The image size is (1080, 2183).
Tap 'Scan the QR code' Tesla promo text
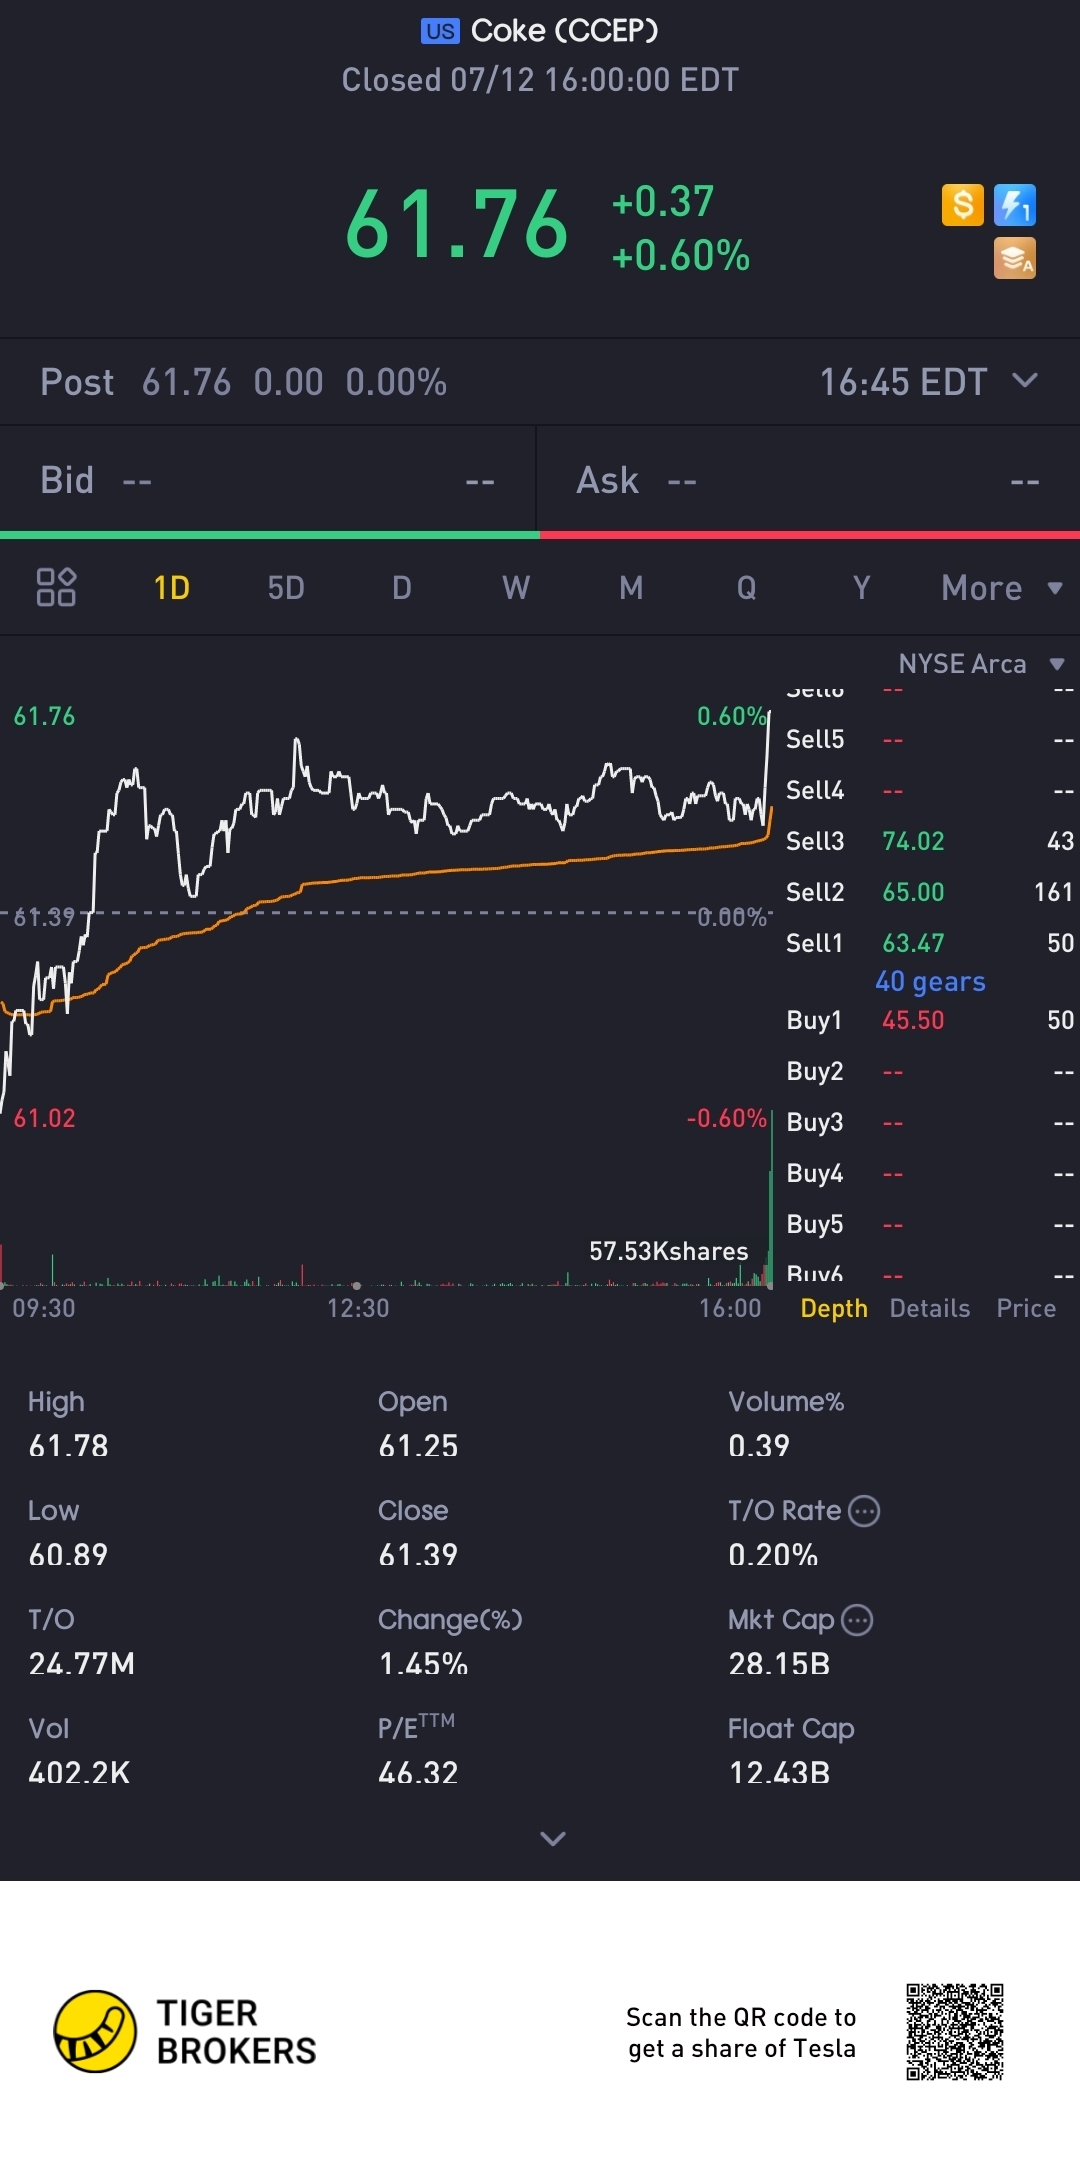(x=741, y=2032)
